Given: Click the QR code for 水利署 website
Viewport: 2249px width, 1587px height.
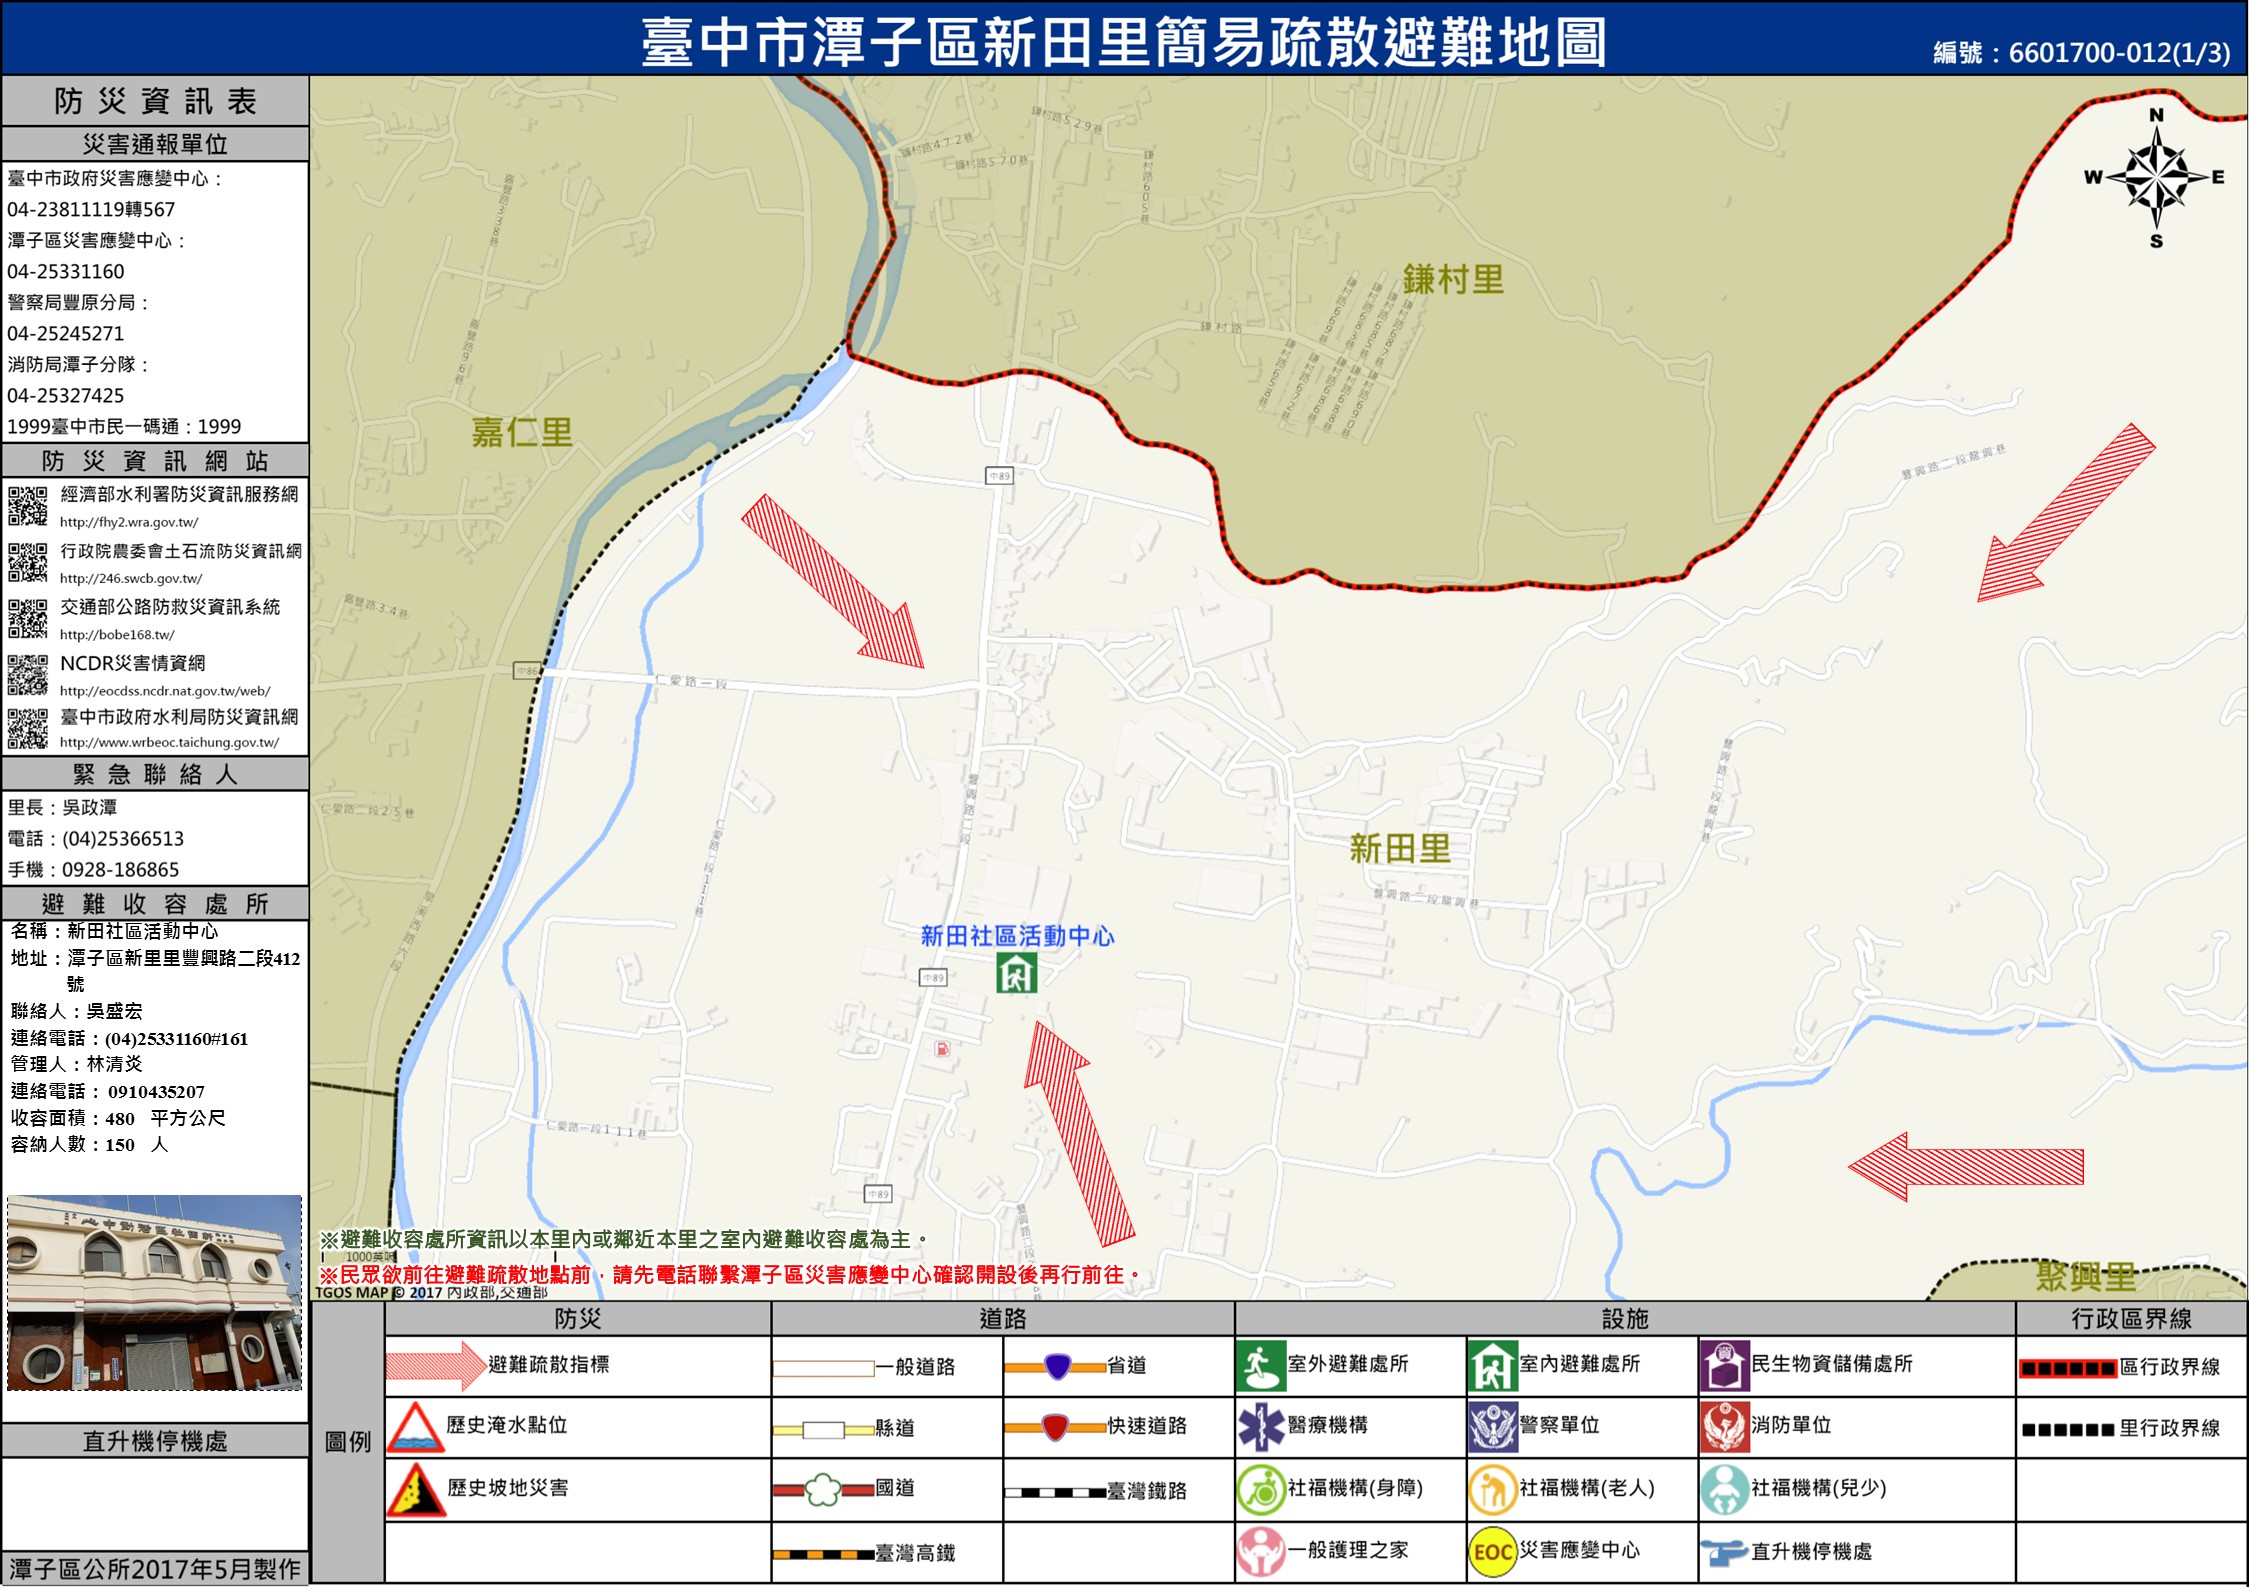Looking at the screenshot, I should [27, 505].
